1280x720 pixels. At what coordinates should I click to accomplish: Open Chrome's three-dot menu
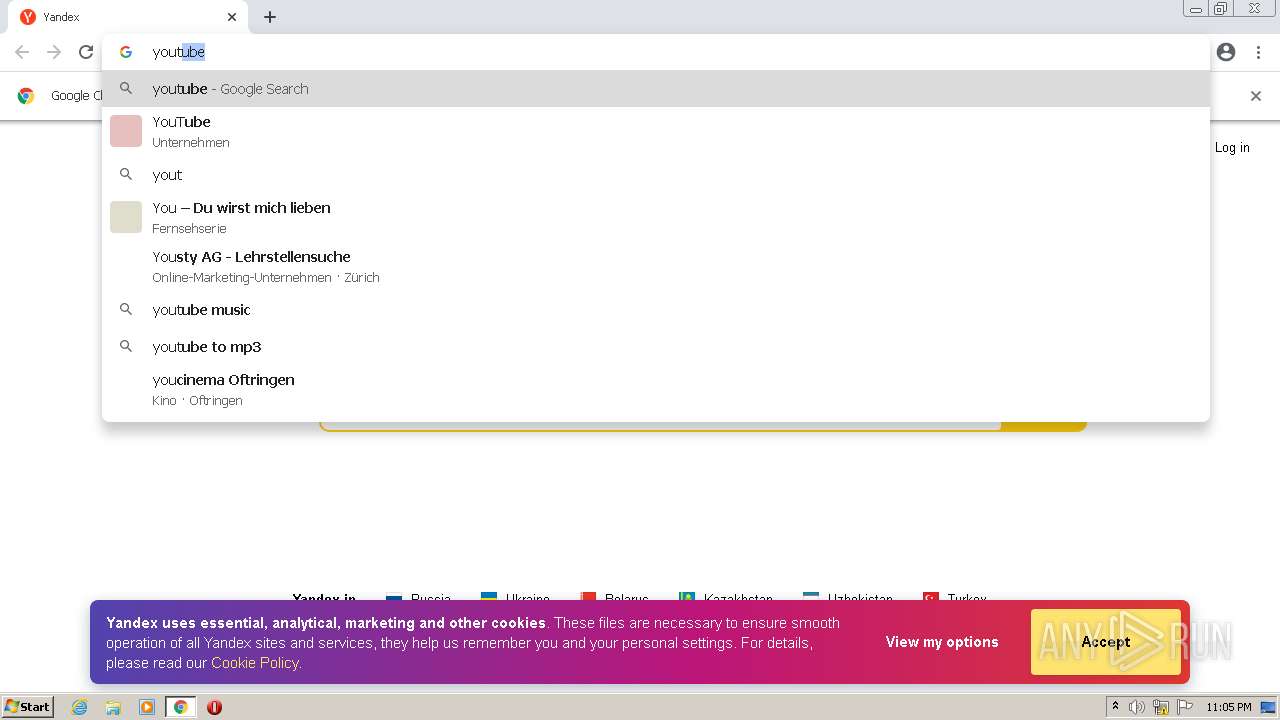click(1258, 52)
